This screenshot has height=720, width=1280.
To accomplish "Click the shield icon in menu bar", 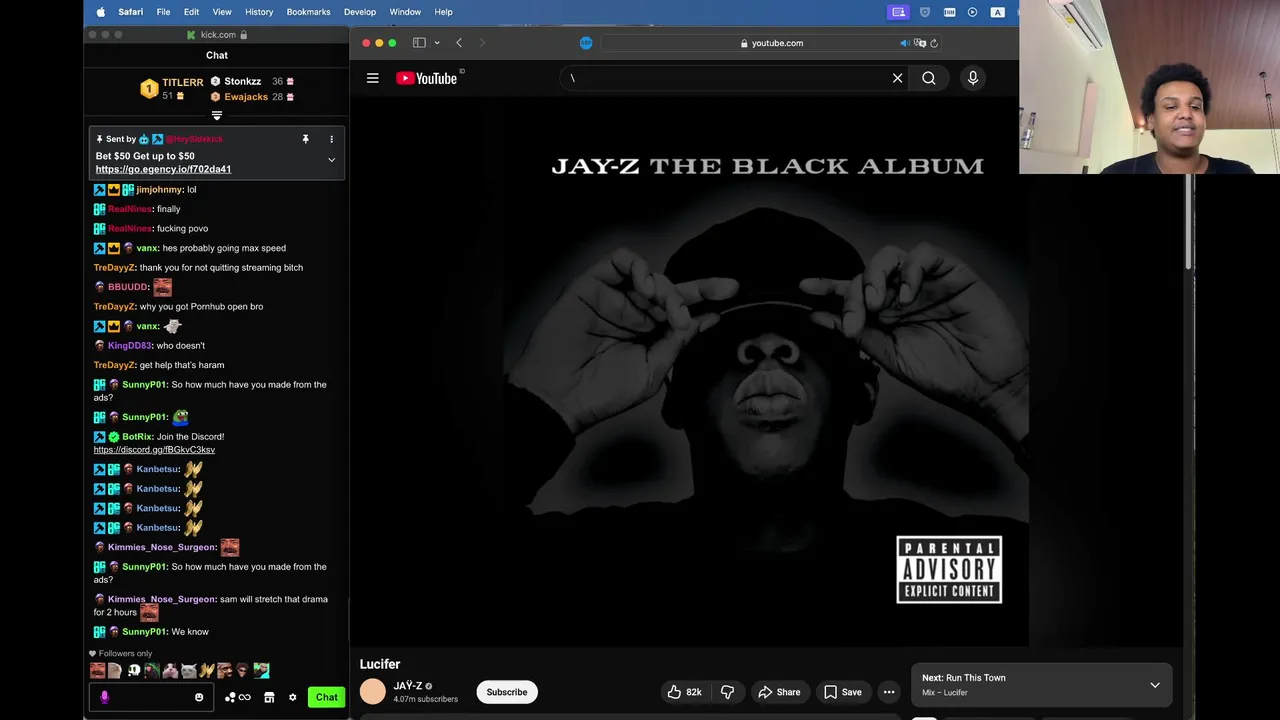I will tap(925, 12).
